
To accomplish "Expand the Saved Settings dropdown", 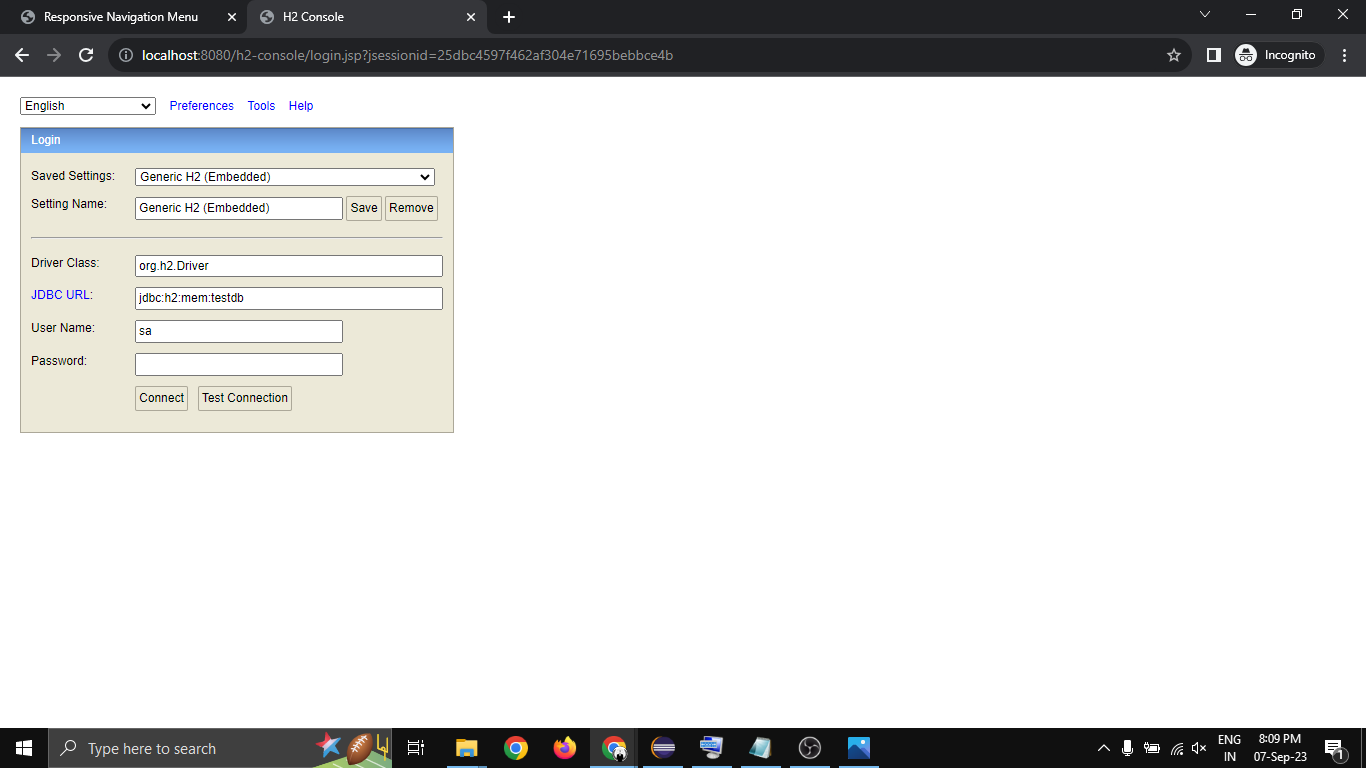I will 285,177.
